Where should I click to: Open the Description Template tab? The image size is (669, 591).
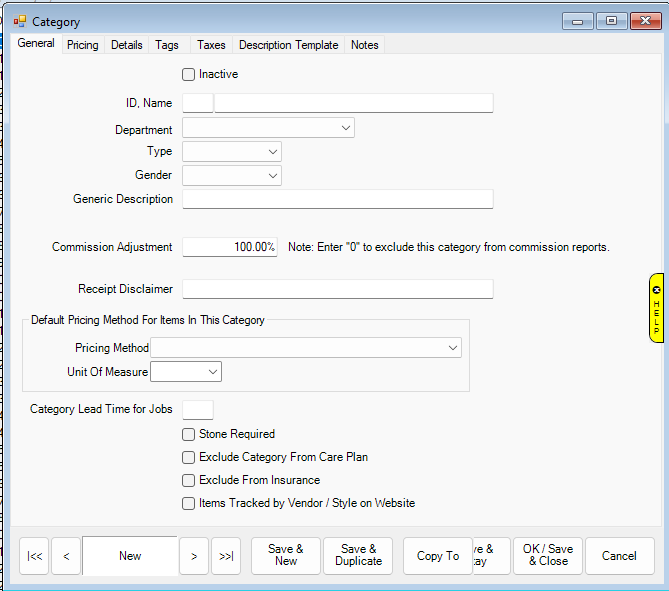[x=288, y=45]
